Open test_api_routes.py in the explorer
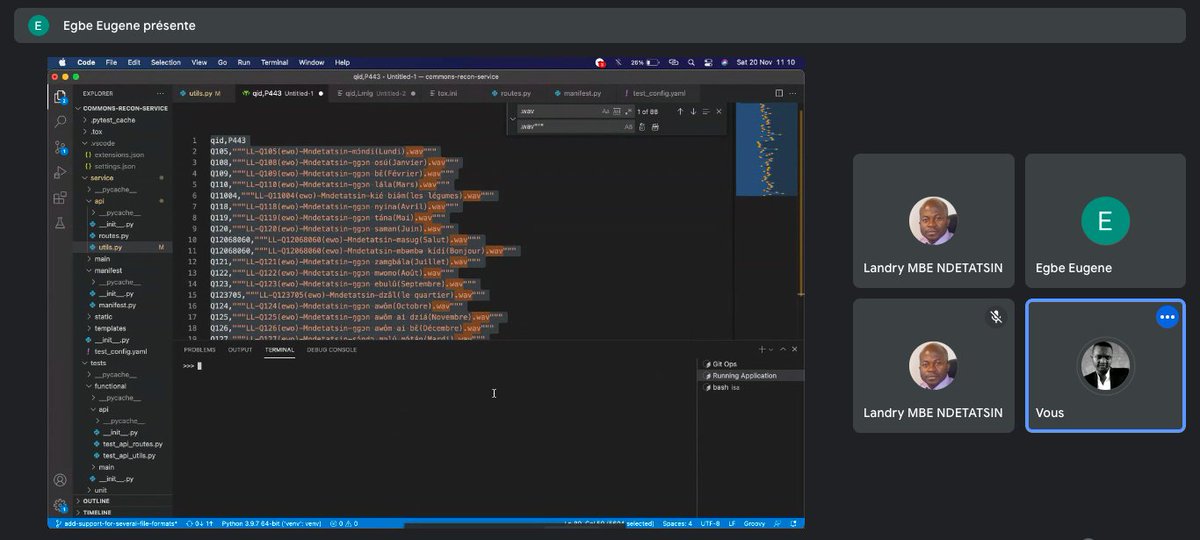Screen dimensions: 1200x540 coord(132,443)
